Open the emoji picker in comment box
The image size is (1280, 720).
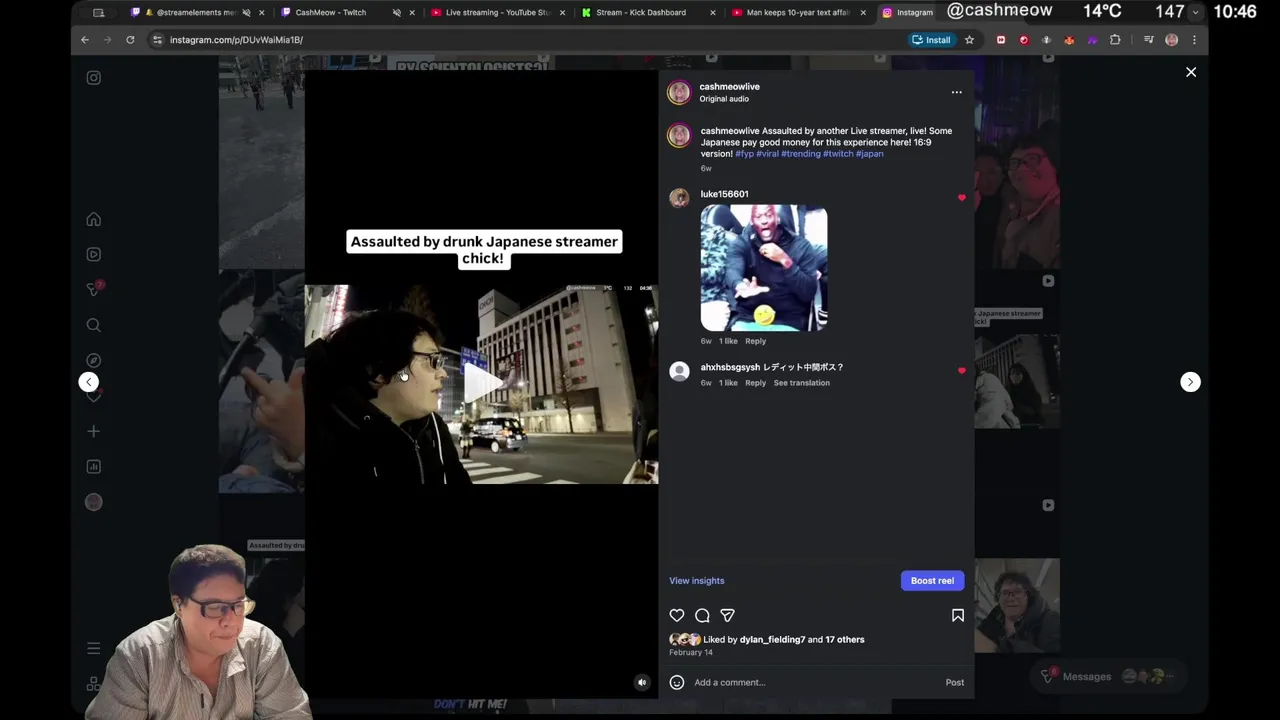(677, 682)
